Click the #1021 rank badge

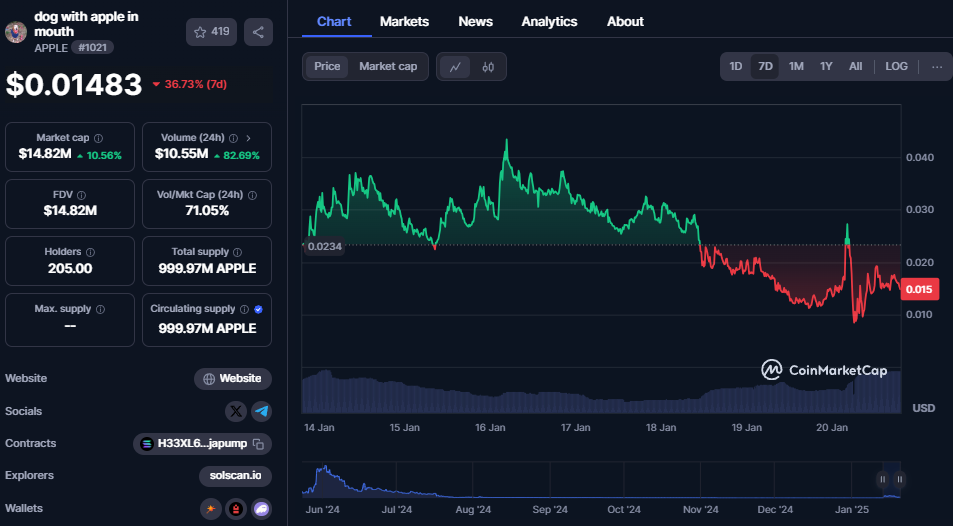92,47
